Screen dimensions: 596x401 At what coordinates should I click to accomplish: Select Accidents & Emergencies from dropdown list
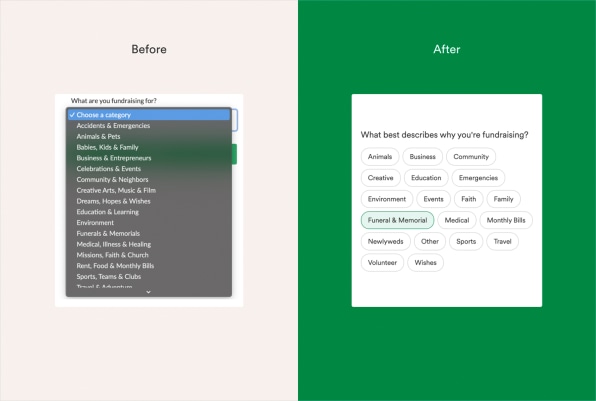149,125
